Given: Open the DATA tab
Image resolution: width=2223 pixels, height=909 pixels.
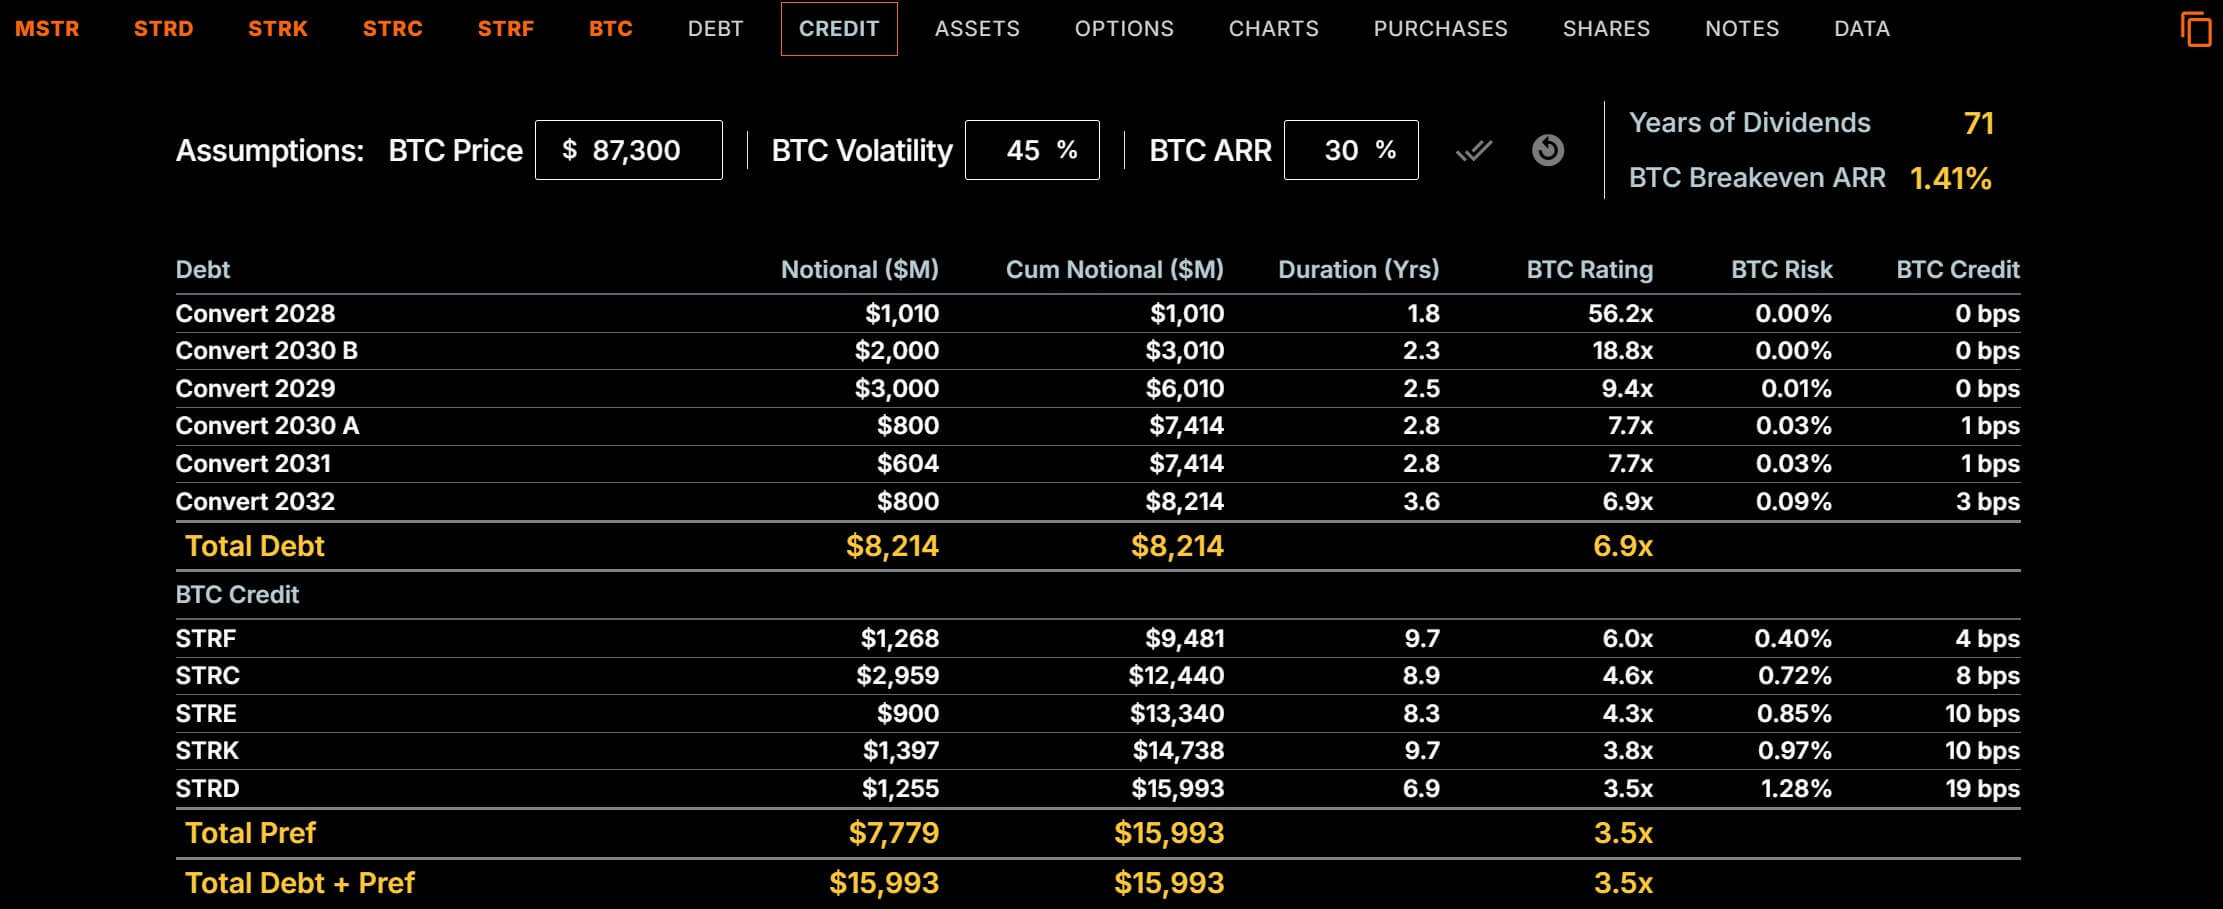Looking at the screenshot, I should [1862, 29].
